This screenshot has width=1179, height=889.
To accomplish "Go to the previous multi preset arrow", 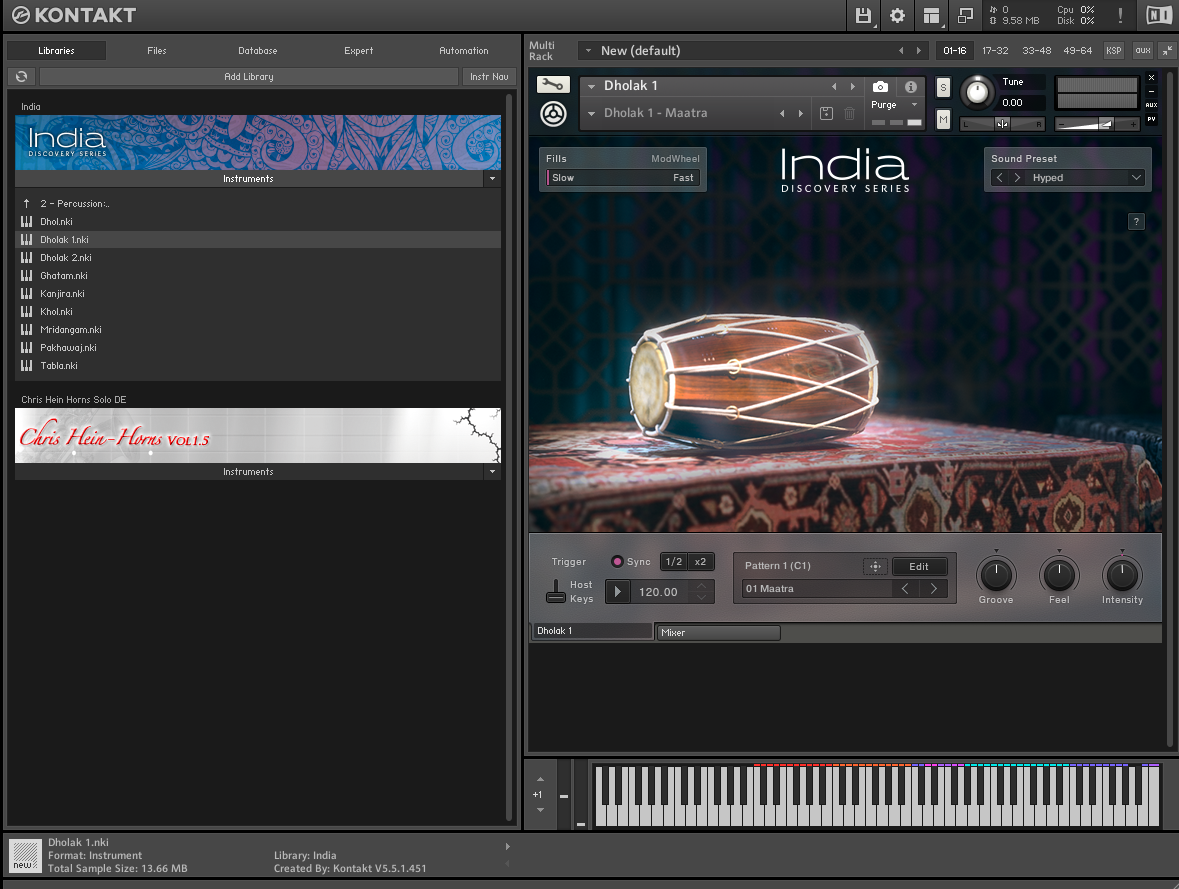I will point(901,50).
